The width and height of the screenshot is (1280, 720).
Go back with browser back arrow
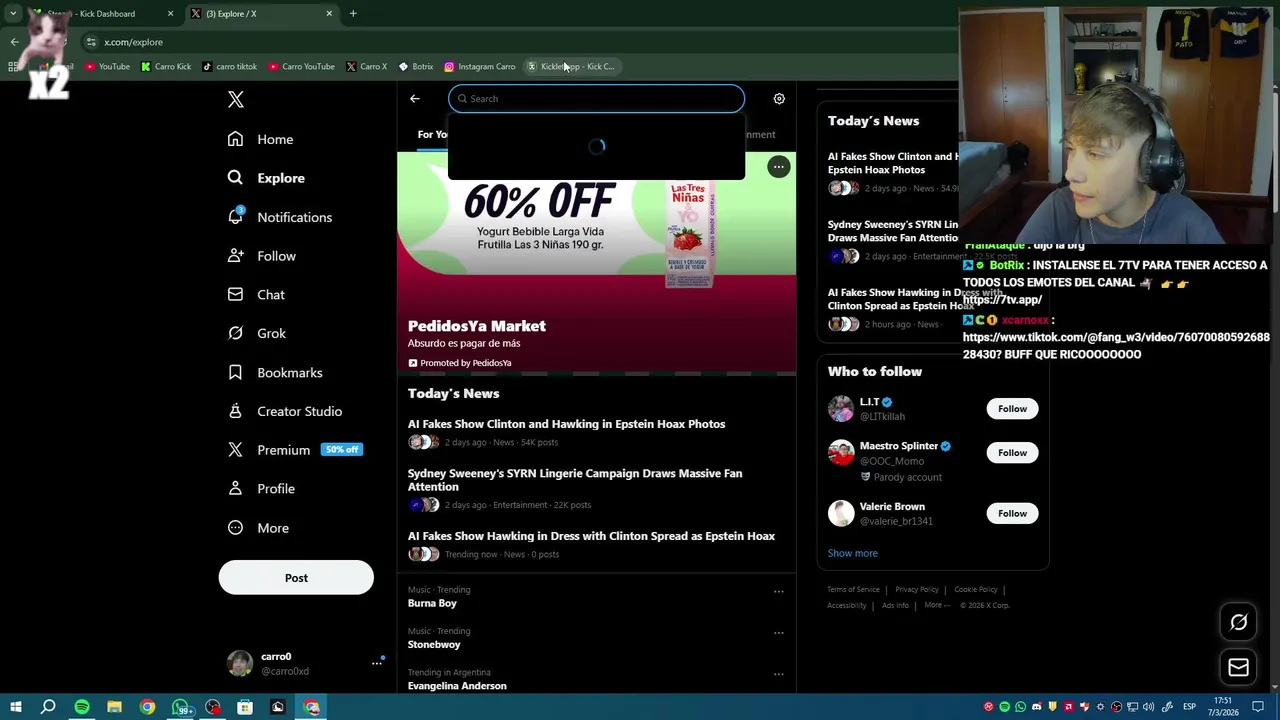14,42
